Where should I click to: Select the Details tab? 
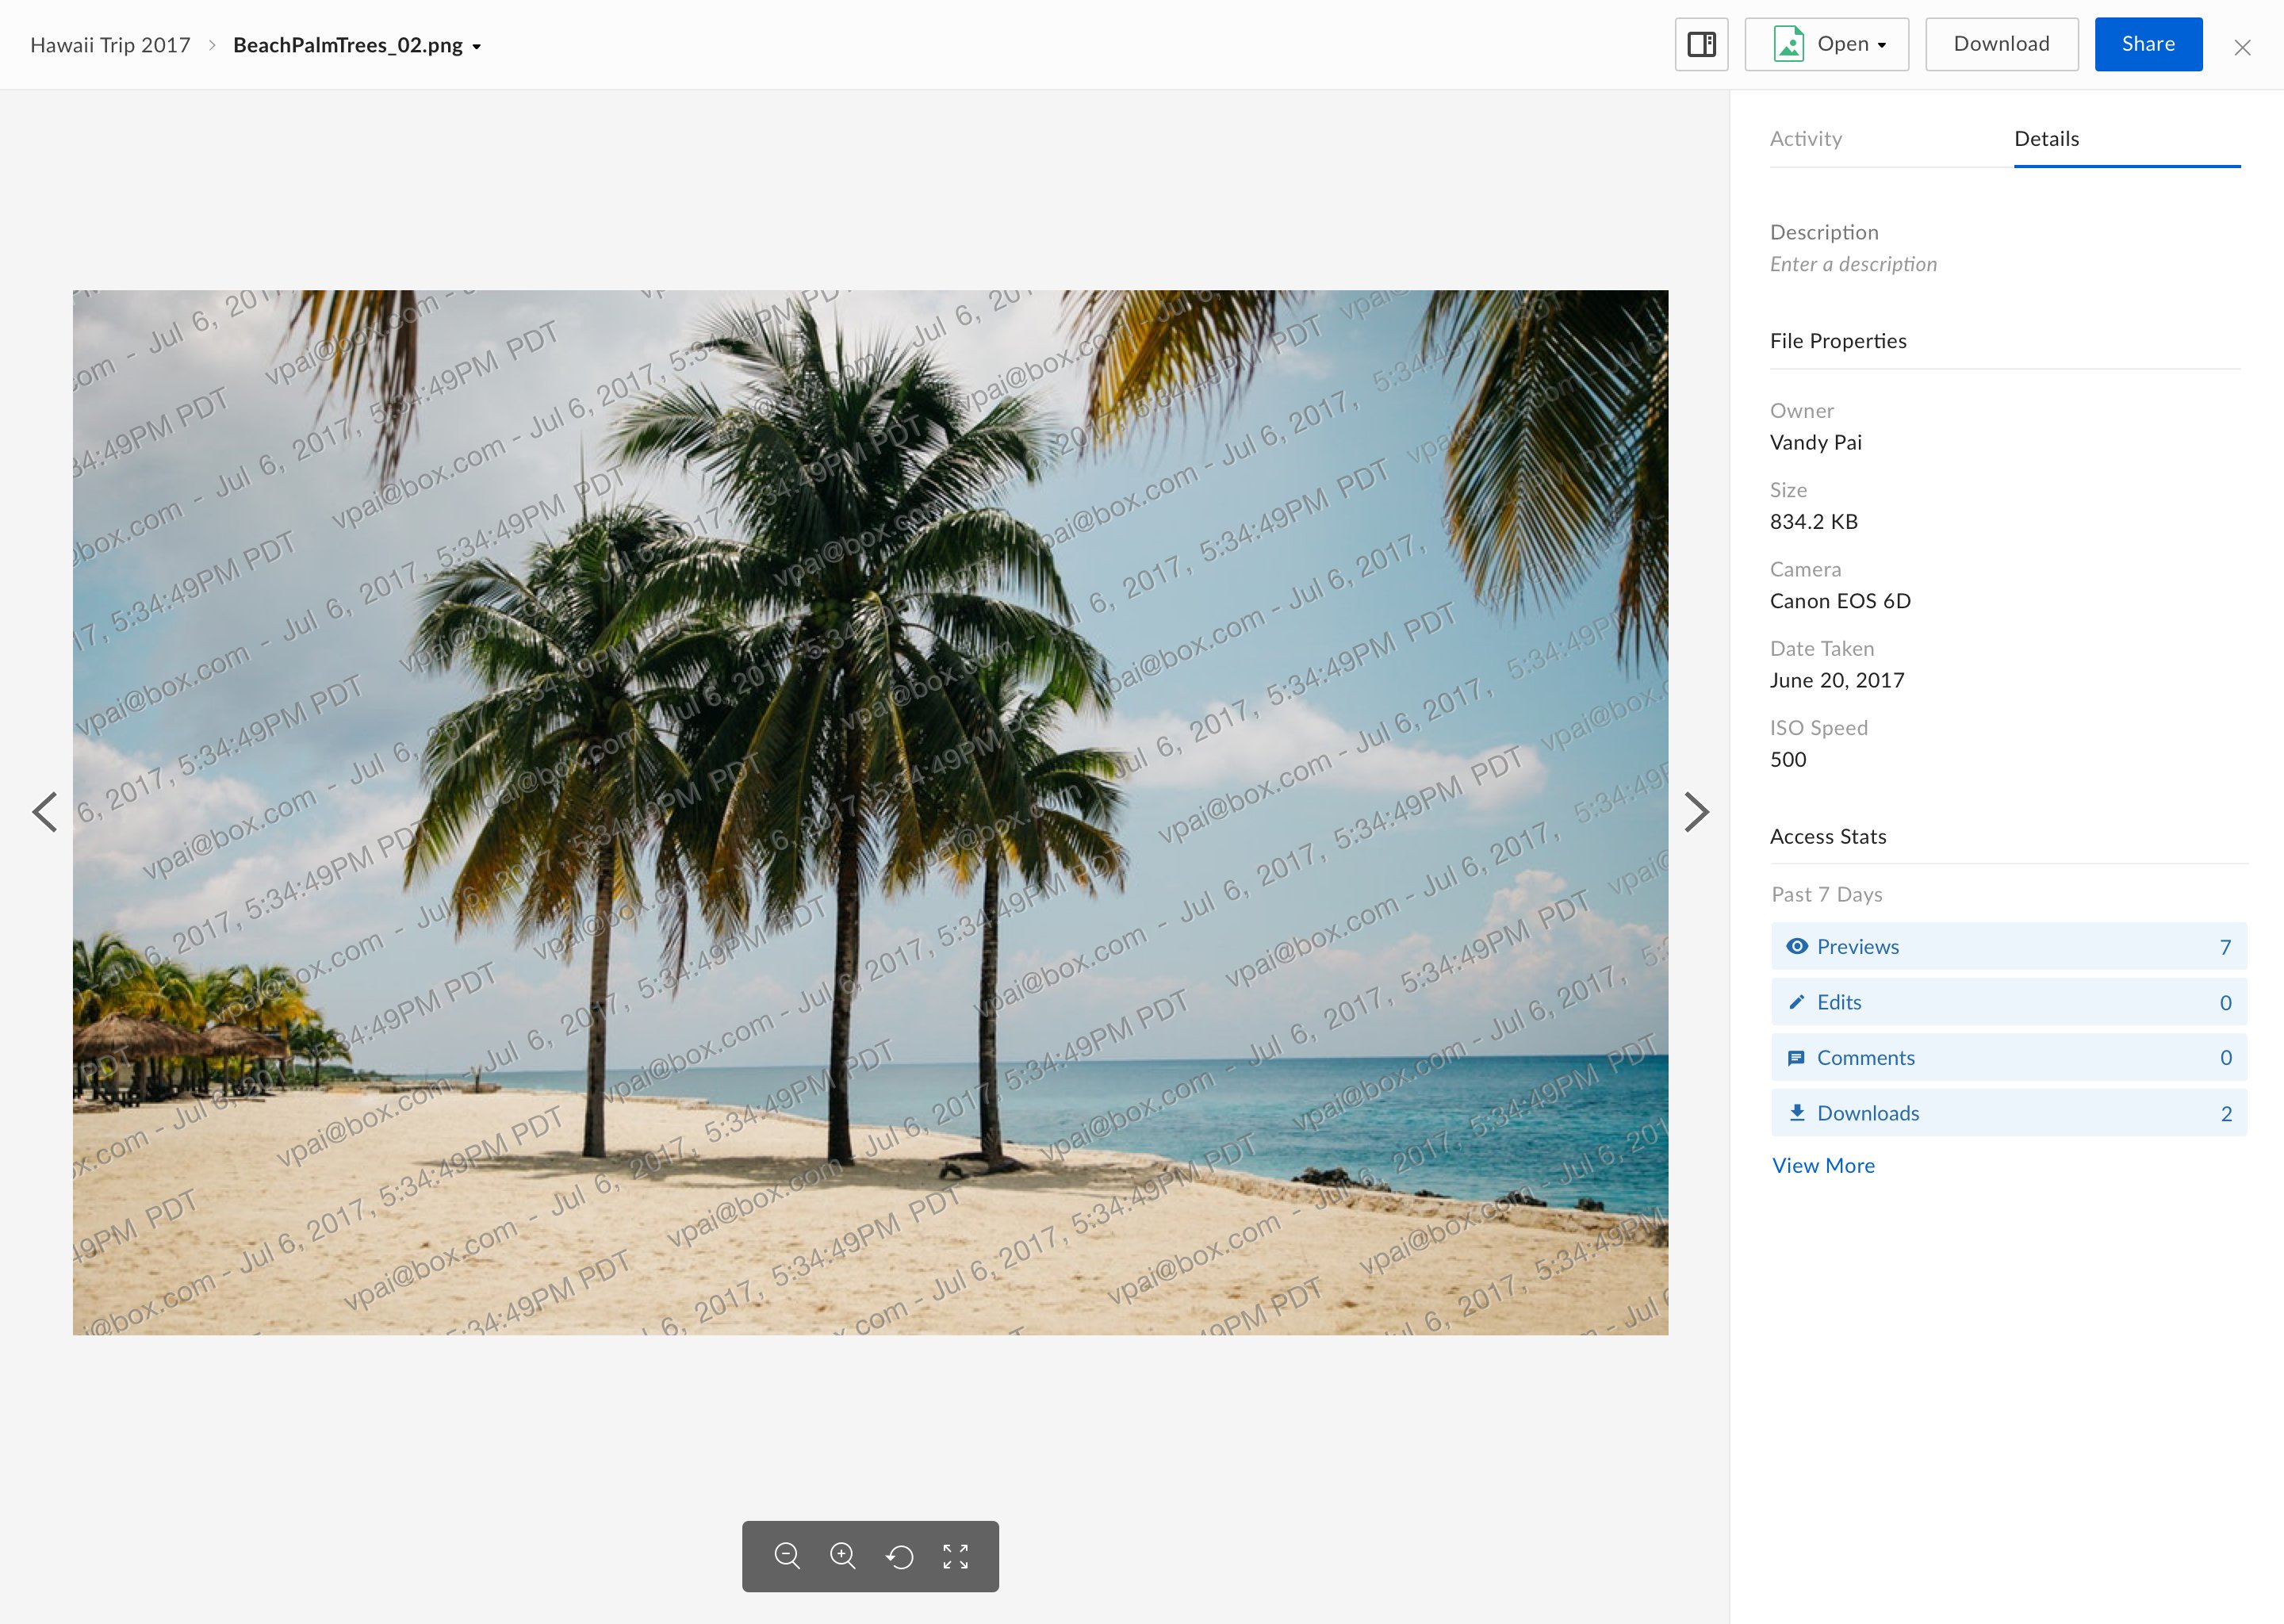coord(2046,139)
